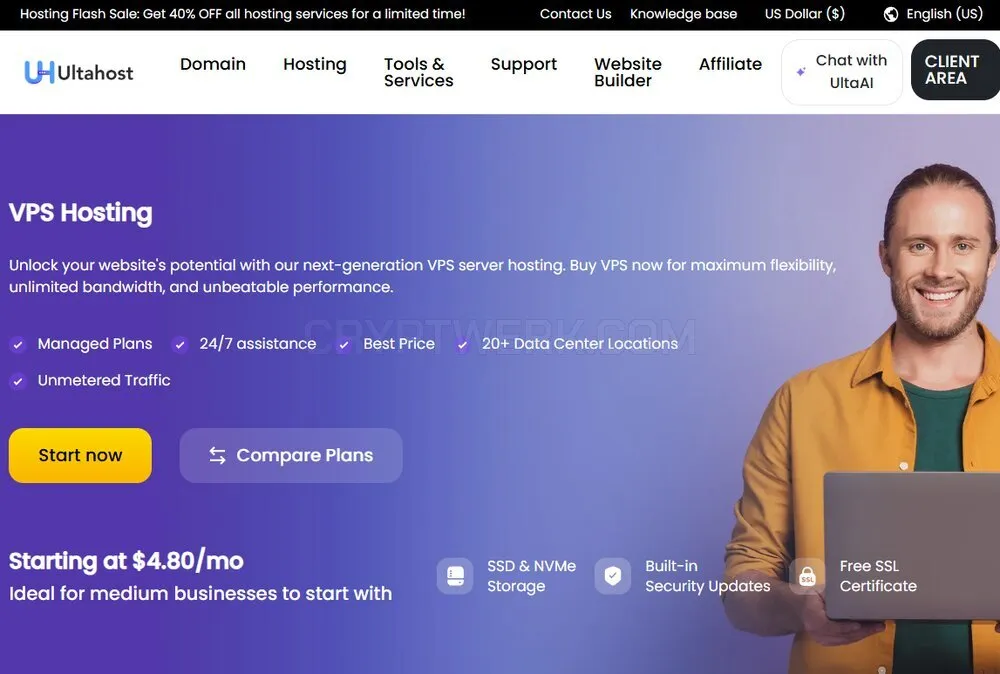The height and width of the screenshot is (674, 1000).
Task: Click the SSD & NVMe Storage icon
Action: click(455, 576)
